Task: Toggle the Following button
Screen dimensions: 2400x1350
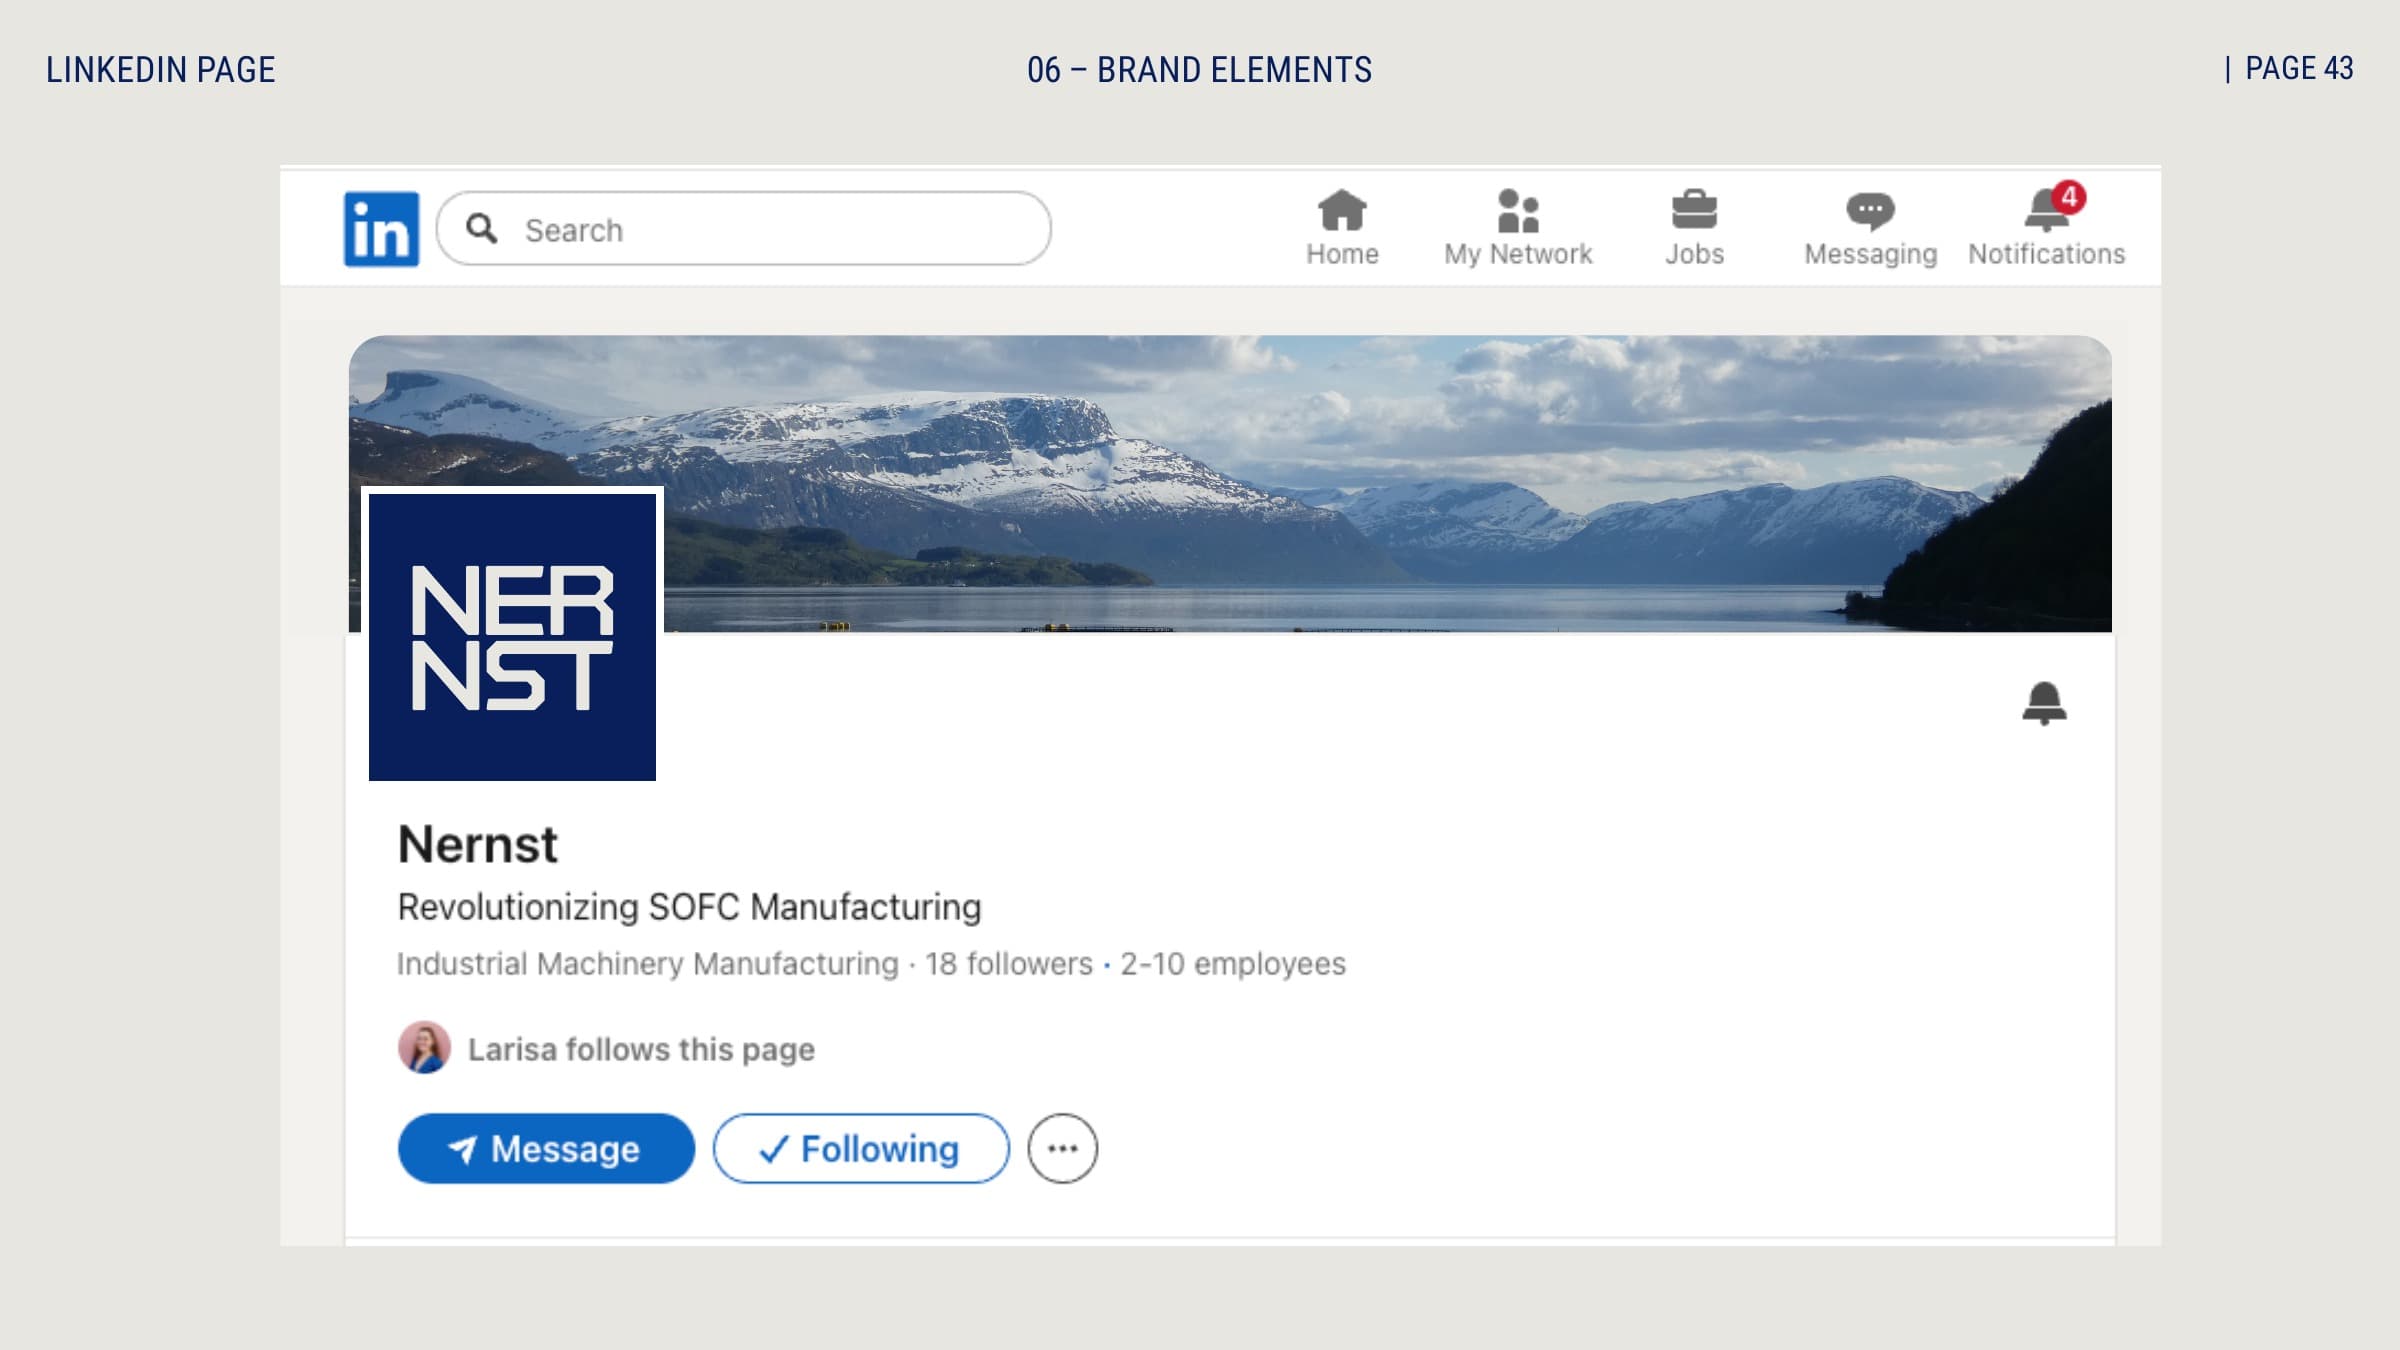Action: click(x=861, y=1148)
